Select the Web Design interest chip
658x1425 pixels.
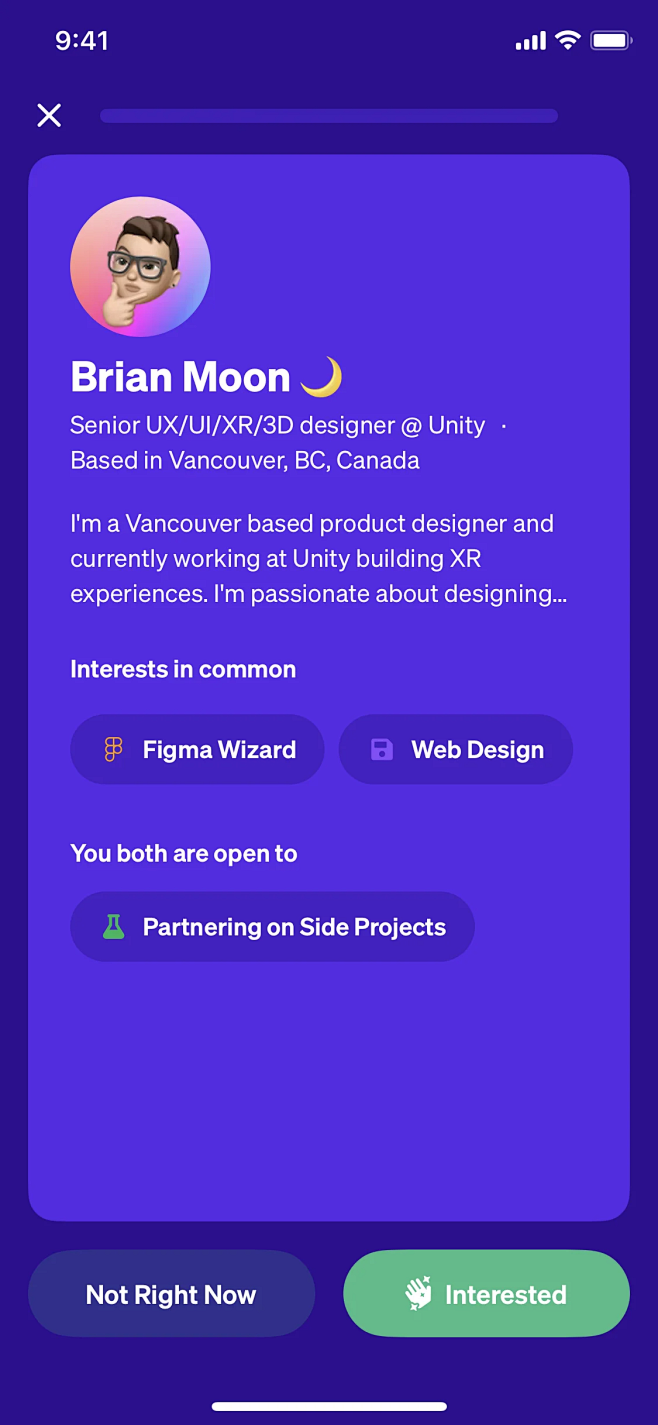[x=456, y=750]
